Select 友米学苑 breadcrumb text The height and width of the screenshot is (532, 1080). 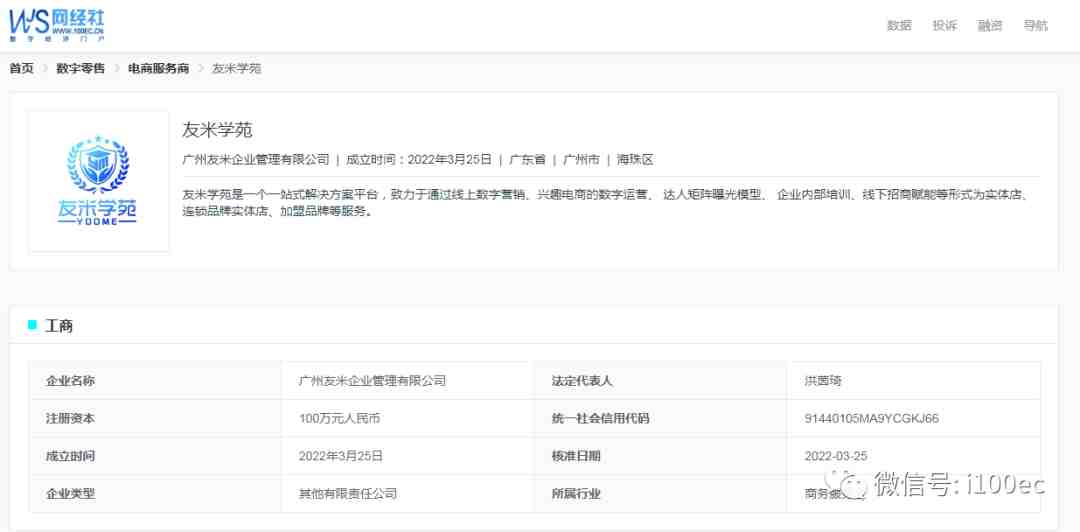236,68
